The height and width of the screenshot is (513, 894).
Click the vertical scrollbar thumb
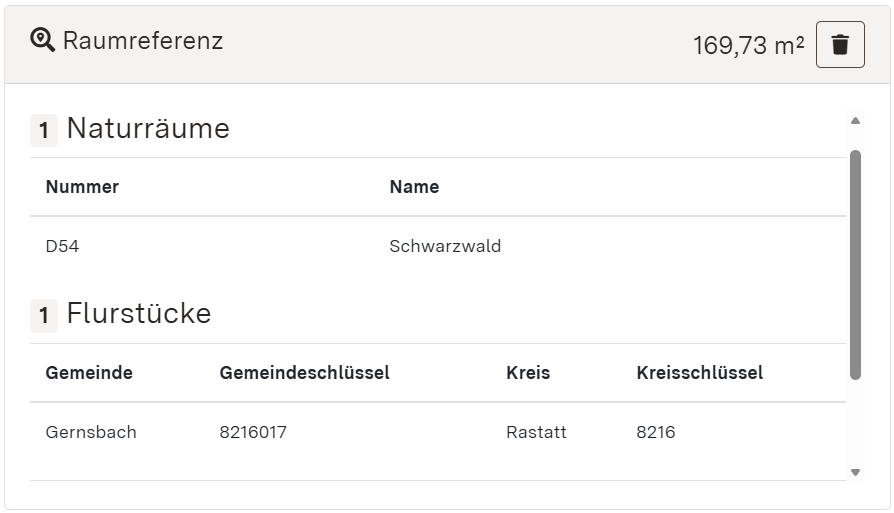[855, 265]
